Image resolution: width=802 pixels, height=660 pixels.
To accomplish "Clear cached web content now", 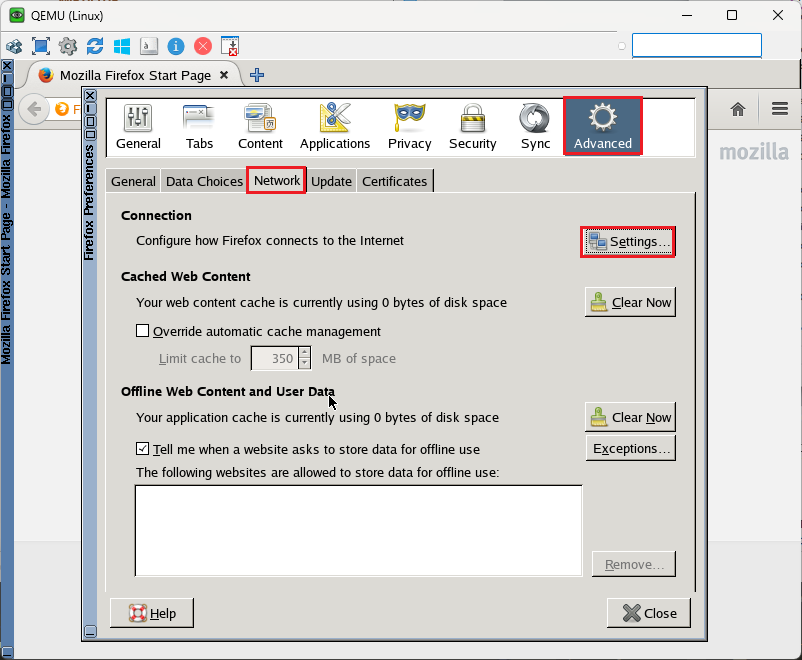I will [630, 302].
